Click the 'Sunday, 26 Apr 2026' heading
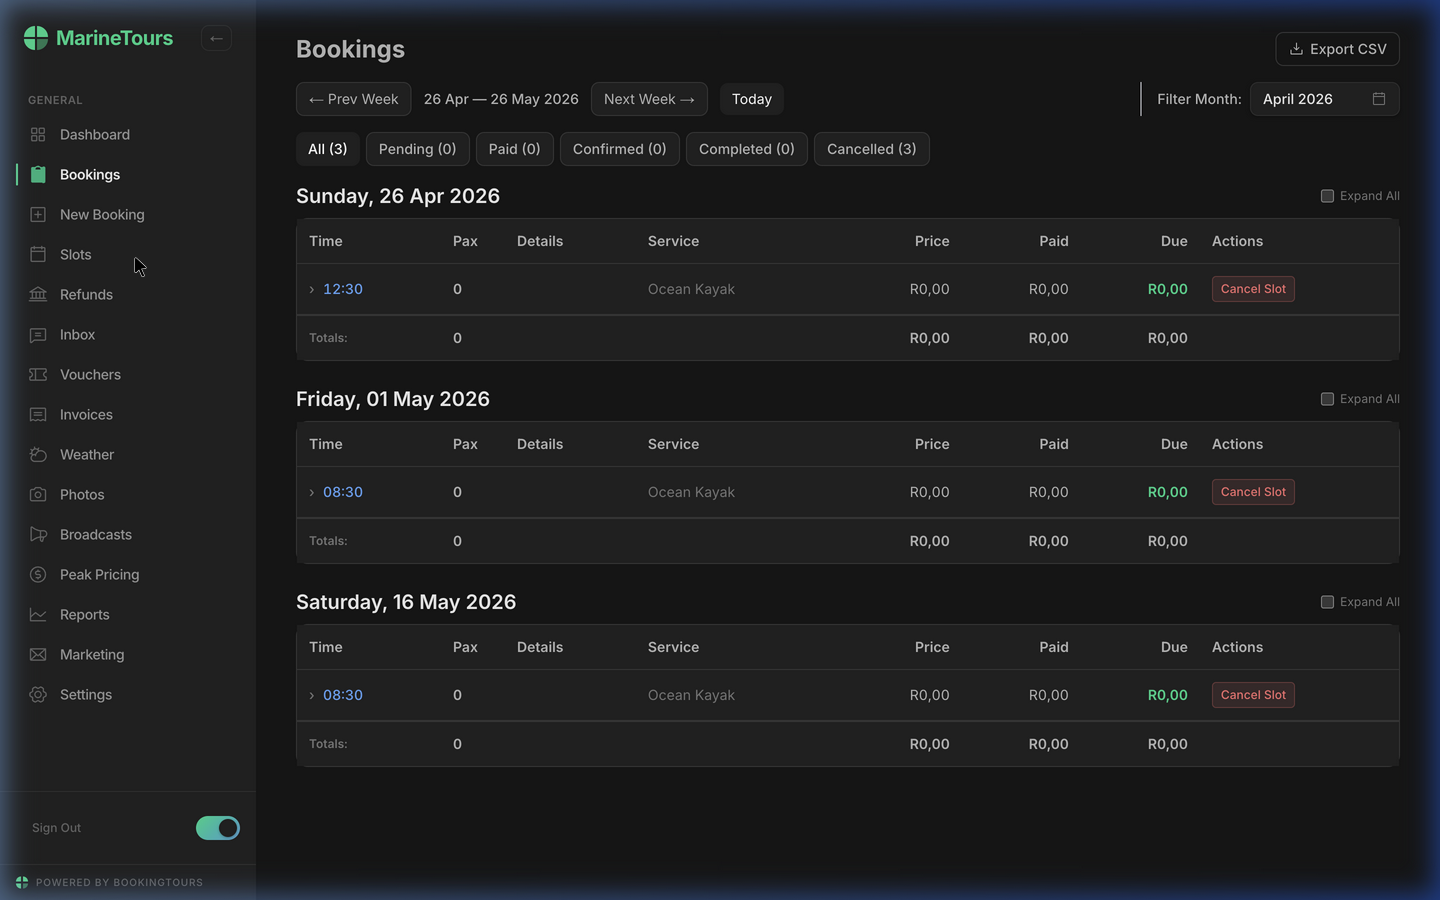The image size is (1440, 900). [398, 196]
